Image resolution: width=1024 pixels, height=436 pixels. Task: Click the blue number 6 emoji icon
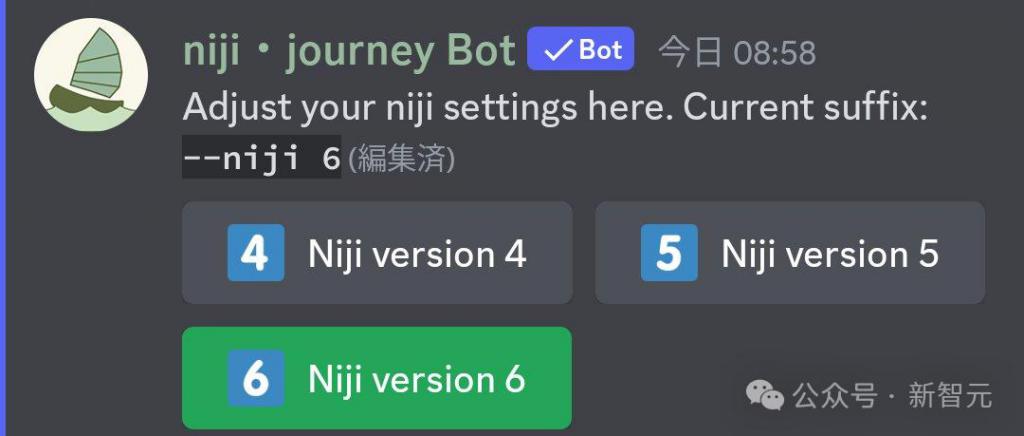coord(256,378)
